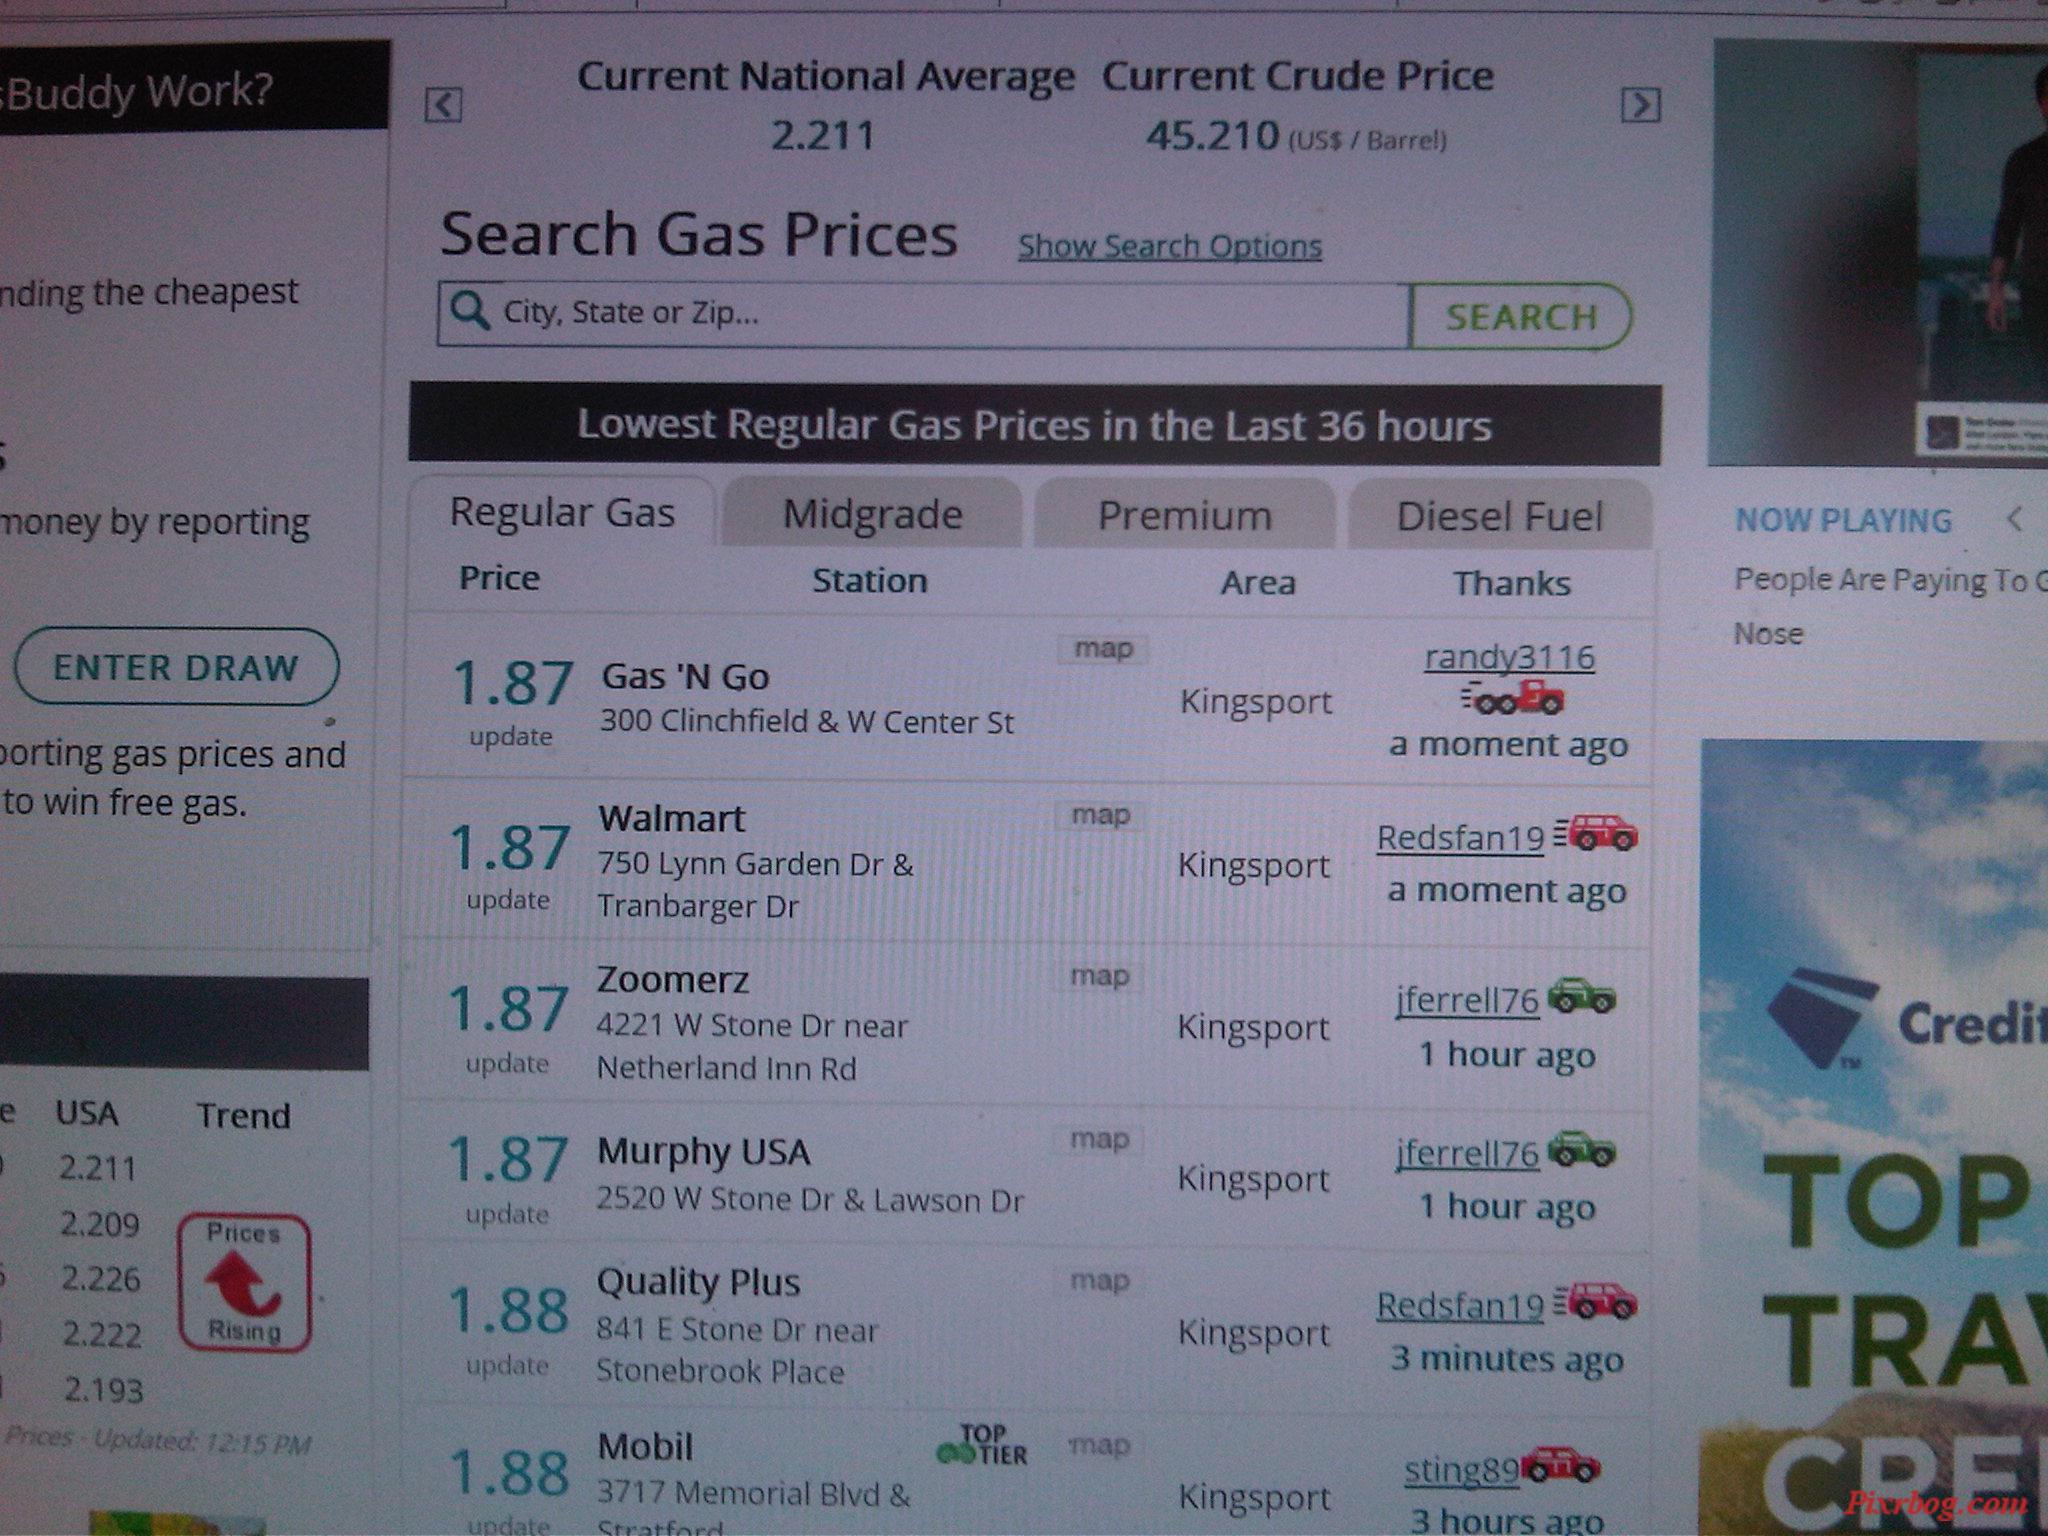Open randy3116 user profile

(1509, 658)
